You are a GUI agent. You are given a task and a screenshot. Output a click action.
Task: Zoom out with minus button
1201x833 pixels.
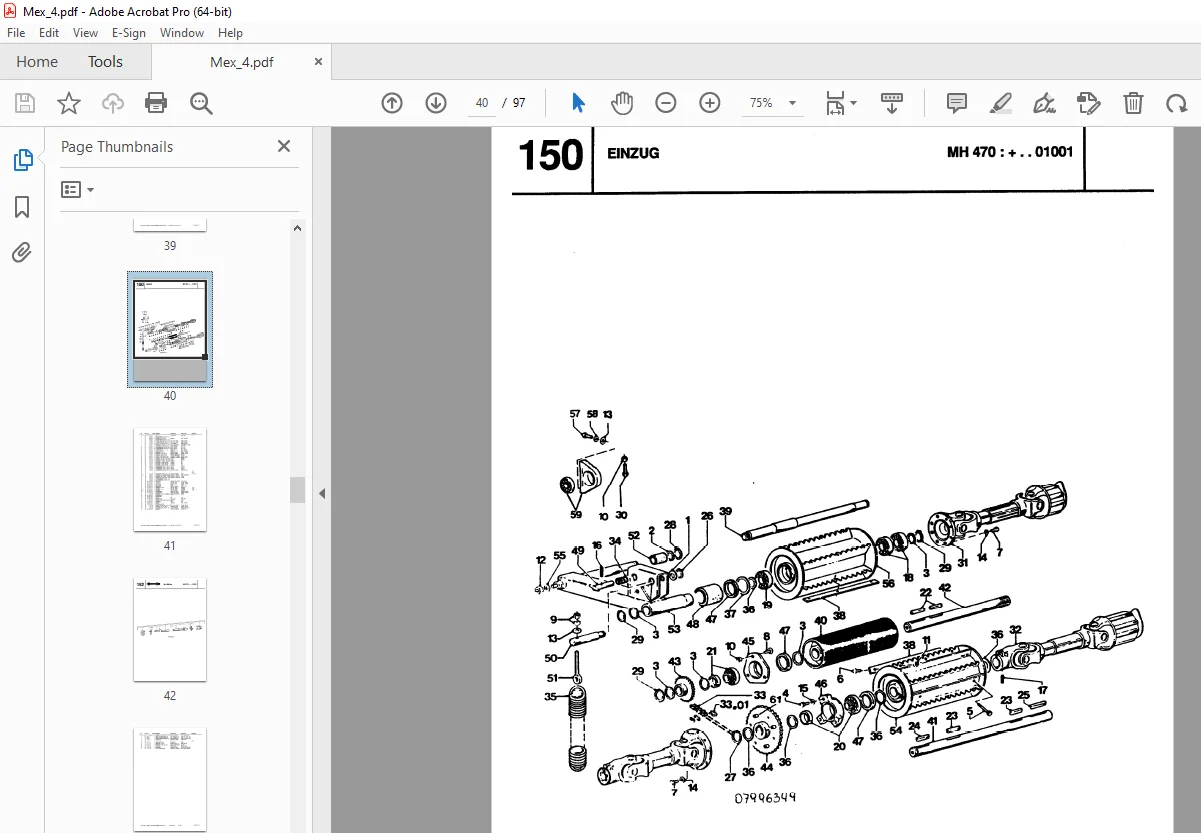pos(666,103)
